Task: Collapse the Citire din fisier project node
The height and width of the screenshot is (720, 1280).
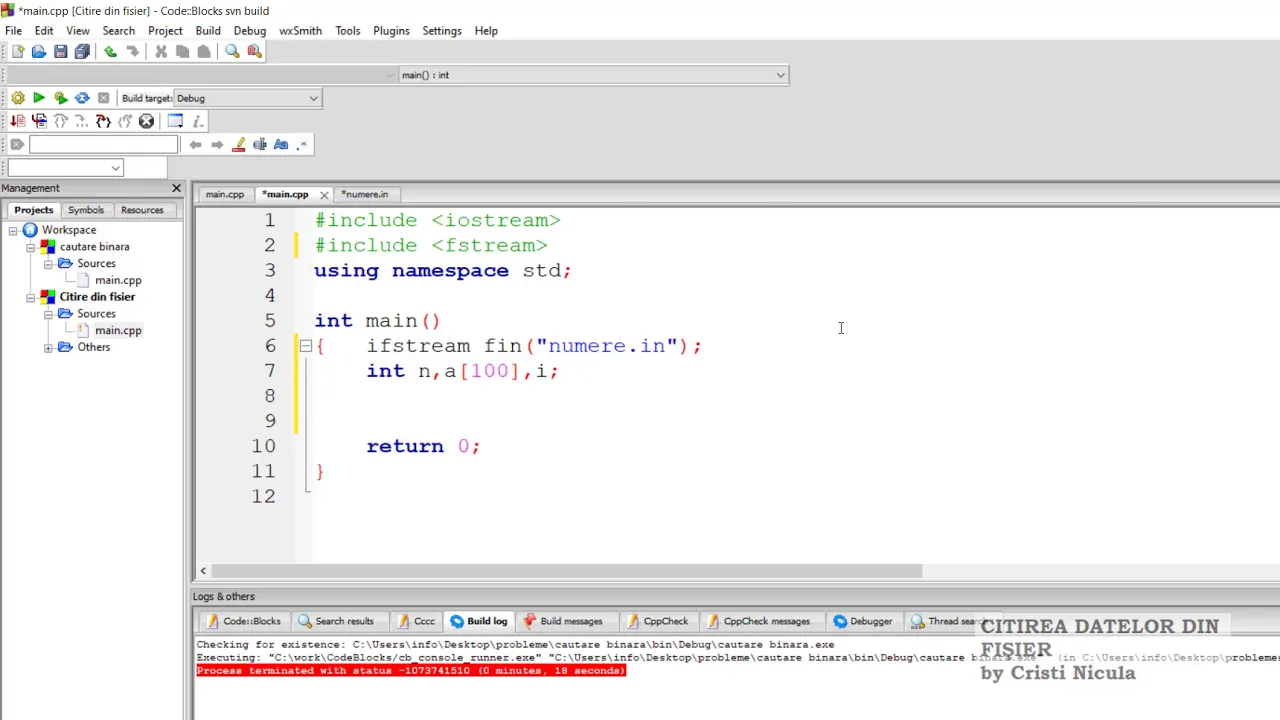Action: point(31,297)
